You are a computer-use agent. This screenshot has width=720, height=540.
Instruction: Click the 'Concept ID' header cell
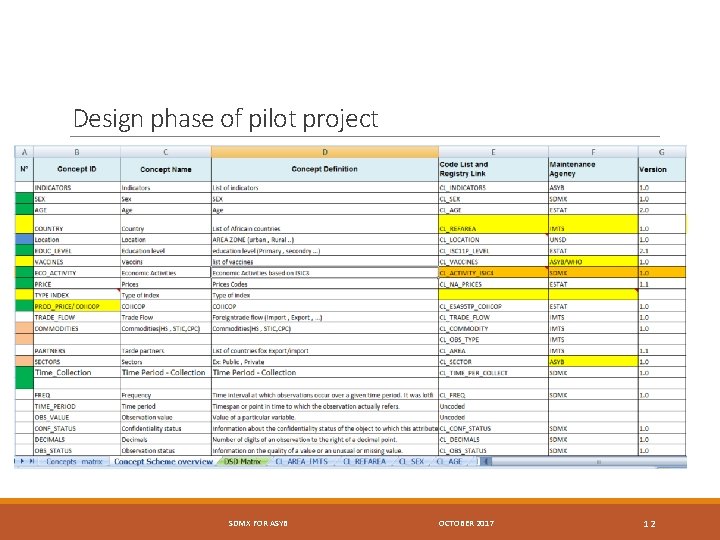pos(77,169)
